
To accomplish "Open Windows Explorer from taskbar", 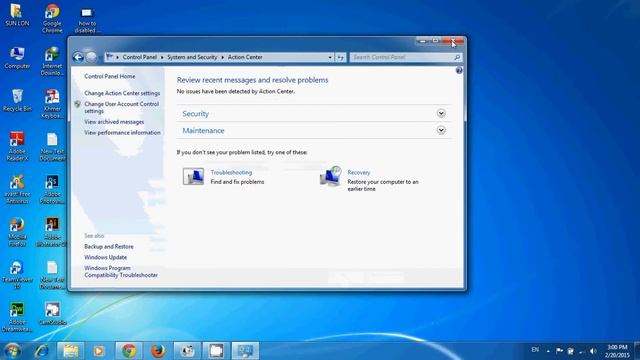I will [x=70, y=351].
